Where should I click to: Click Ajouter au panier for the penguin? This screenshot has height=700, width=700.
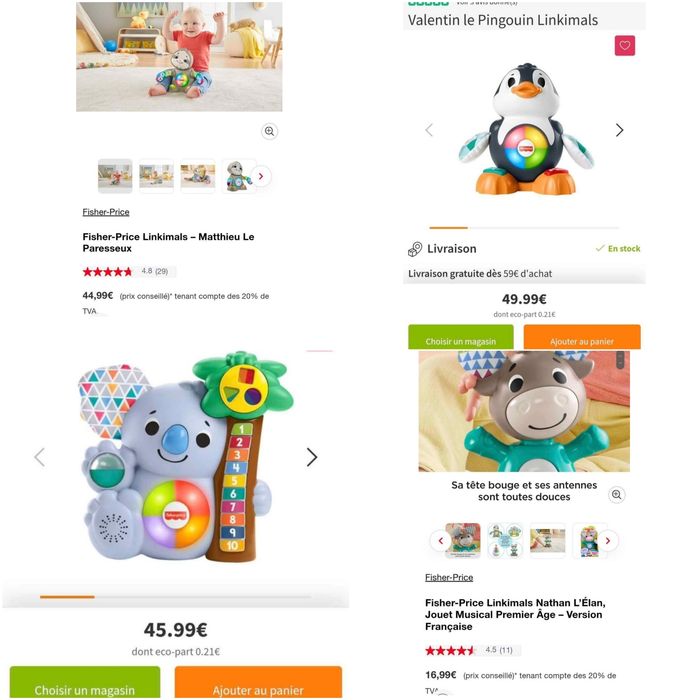[x=582, y=338]
